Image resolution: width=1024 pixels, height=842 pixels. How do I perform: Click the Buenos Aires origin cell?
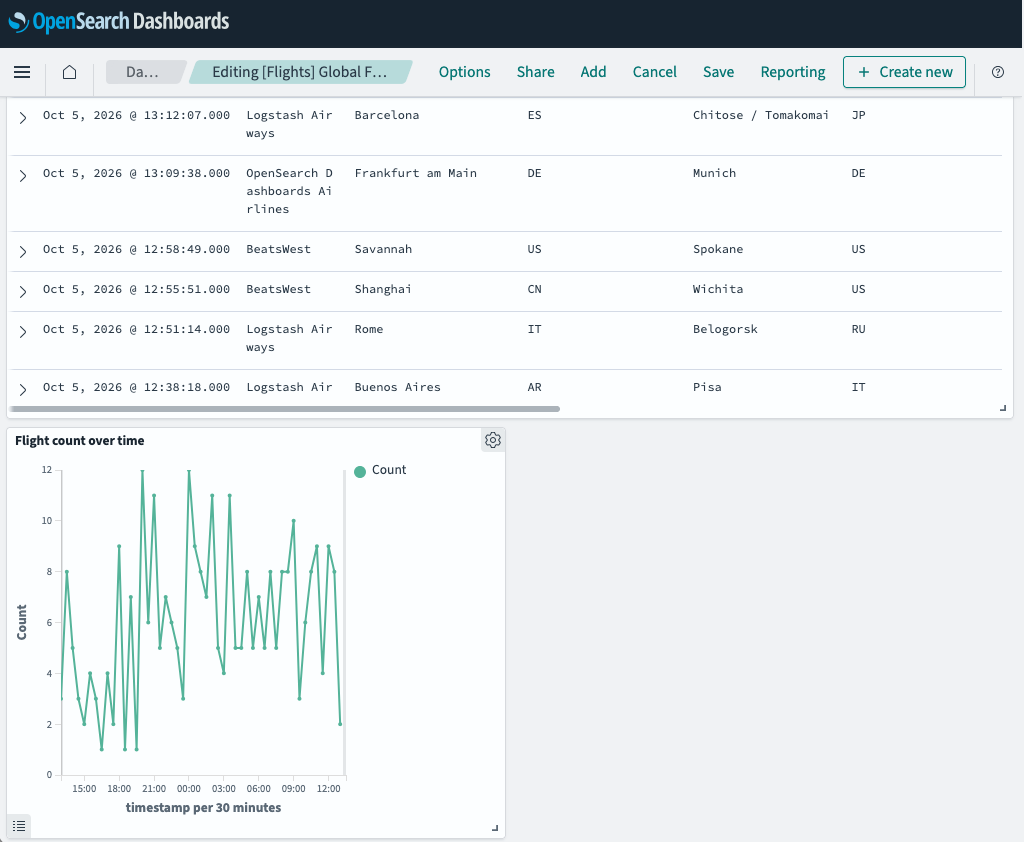click(x=398, y=387)
